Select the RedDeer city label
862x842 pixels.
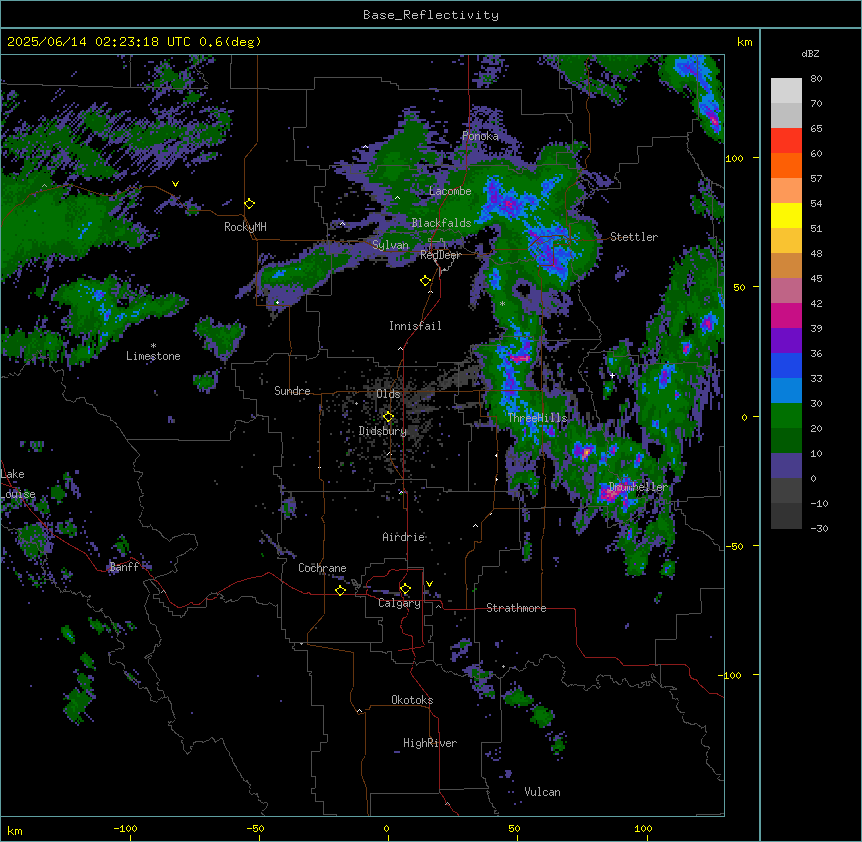click(440, 255)
